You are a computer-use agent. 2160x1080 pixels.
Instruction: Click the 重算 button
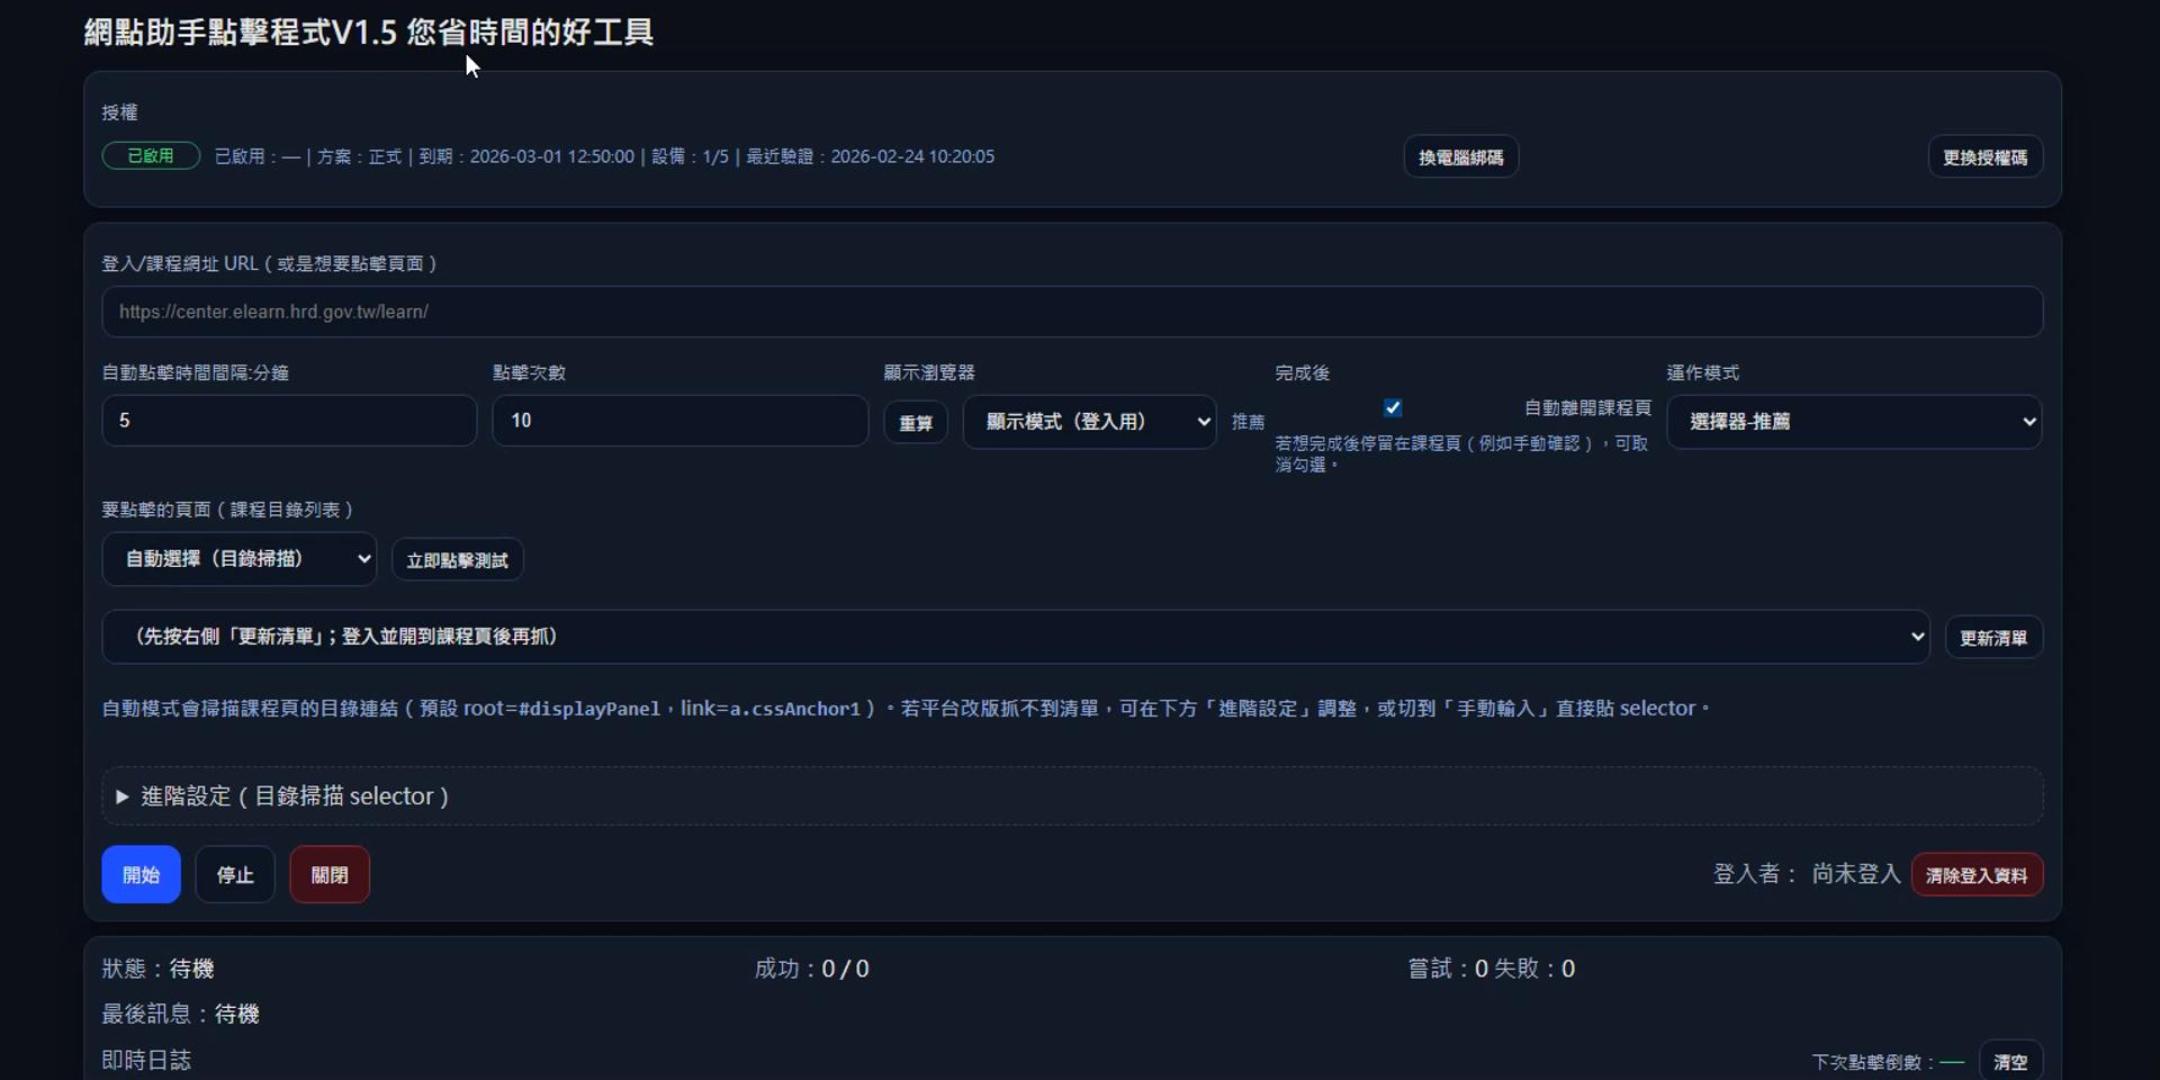coord(915,423)
